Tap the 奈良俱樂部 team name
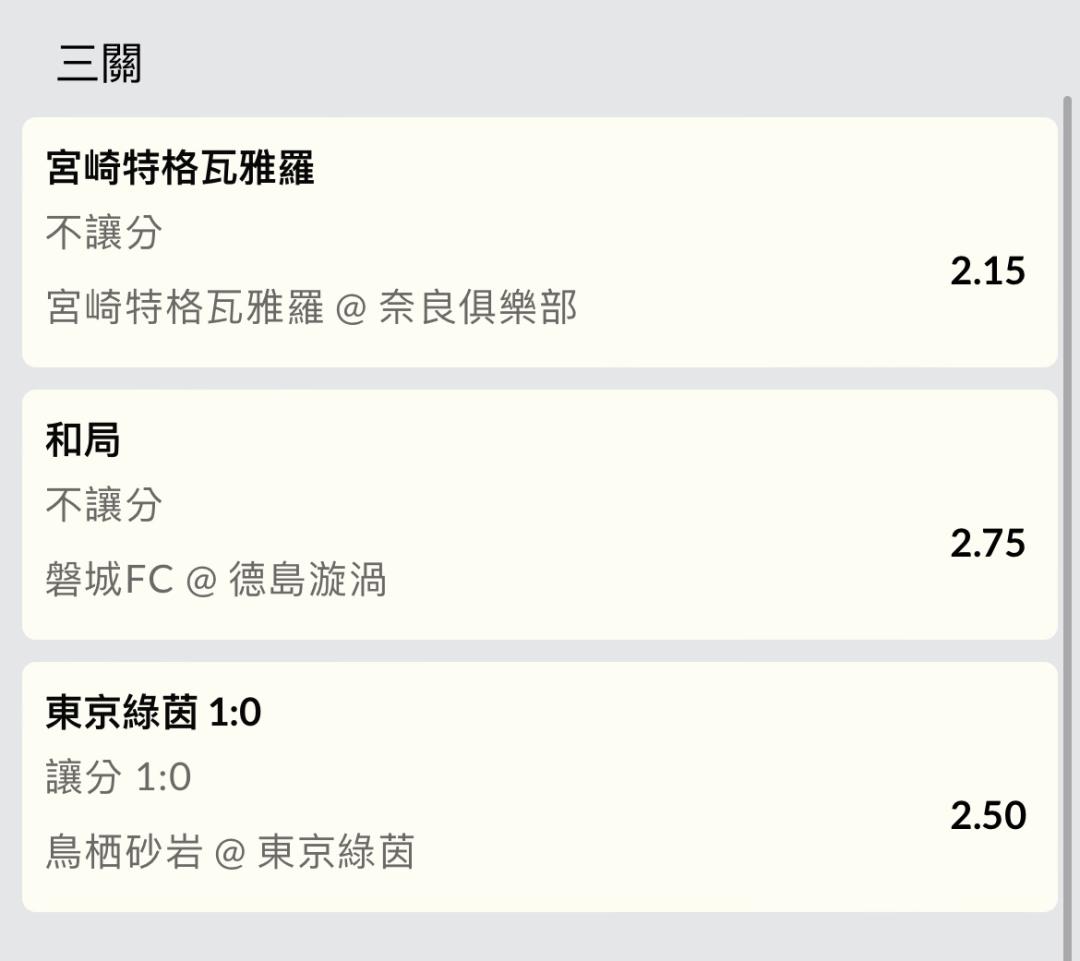Viewport: 1080px width, 961px height. 478,307
